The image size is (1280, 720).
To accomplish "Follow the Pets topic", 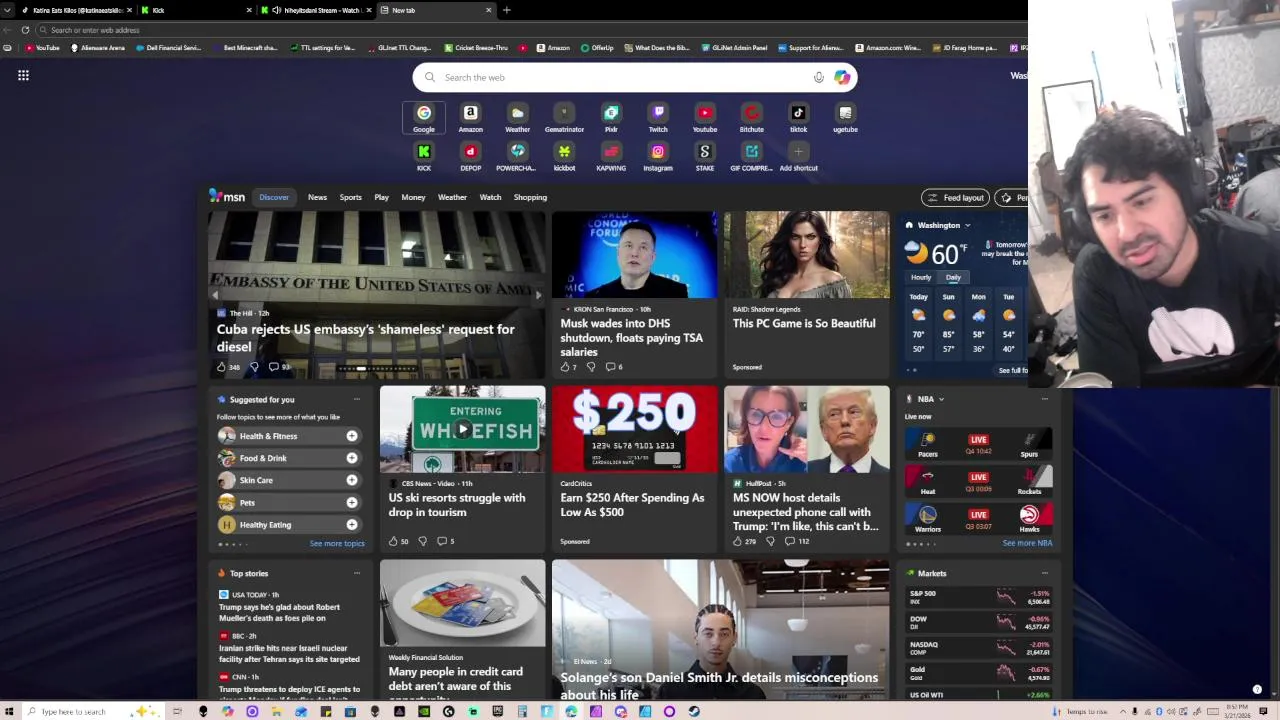I will [x=352, y=502].
